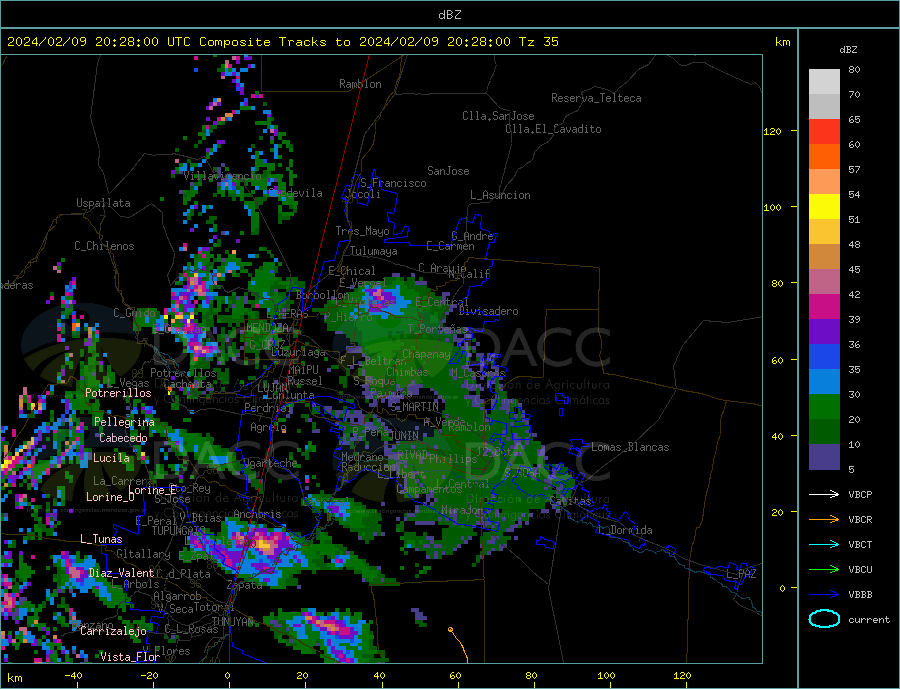Viewport: 900px width, 689px height.
Task: Click the JUNIN label on map
Action: [404, 436]
